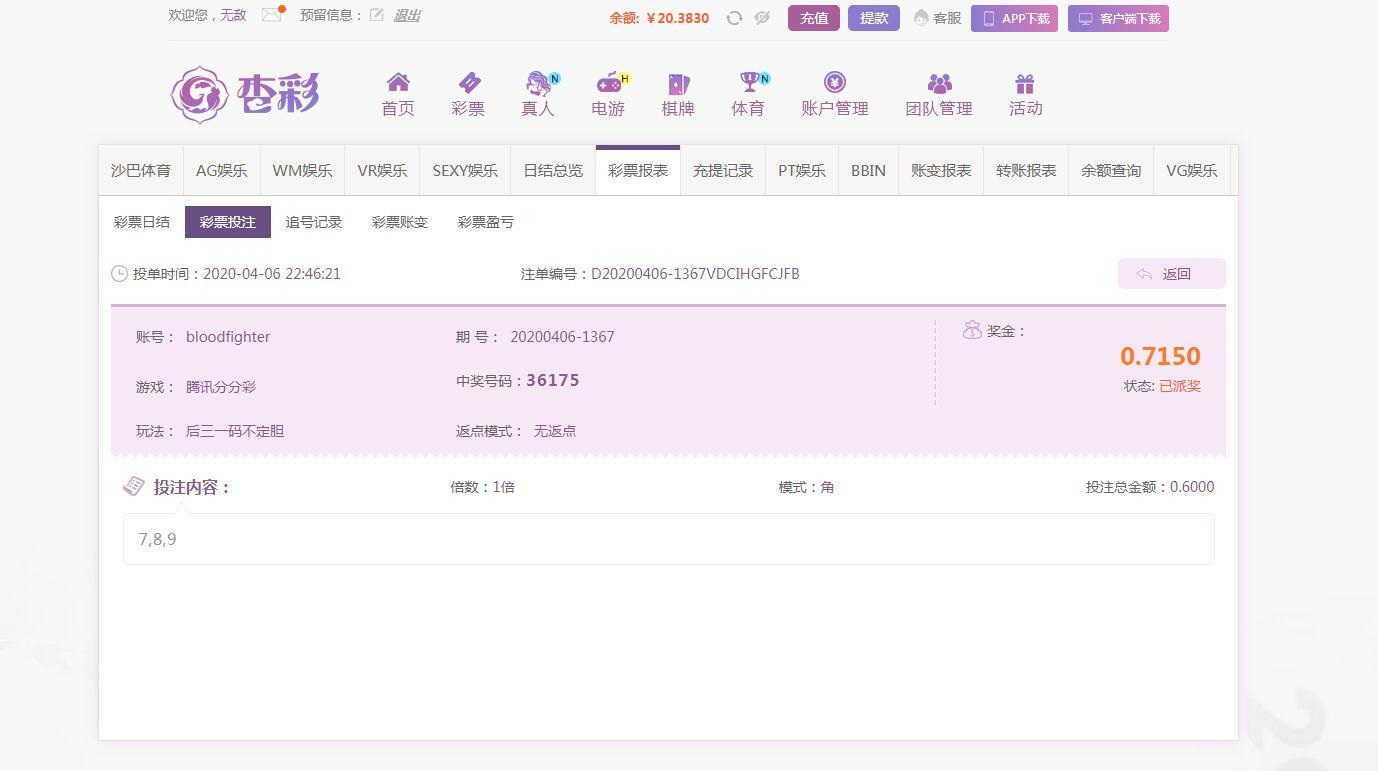Click the 已派奖 status text

[1180, 386]
